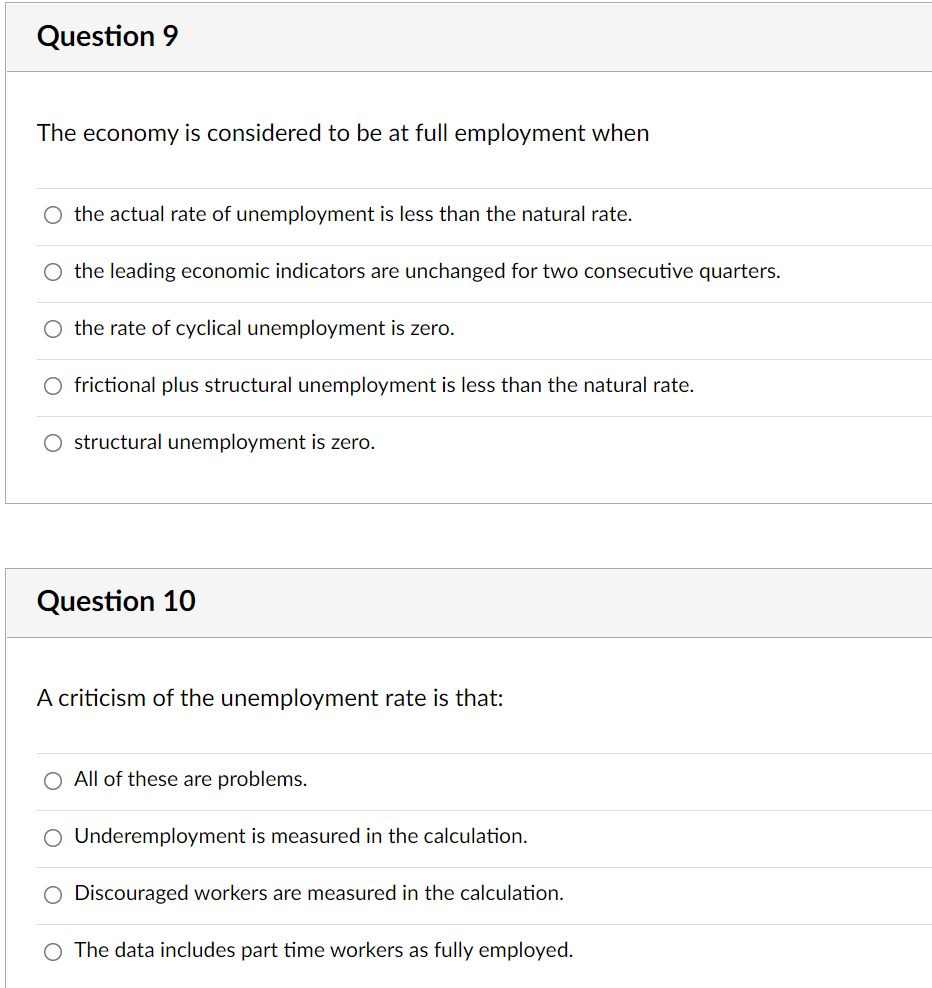Choose 'structural unemployment is zero' for Question 9
Viewport: 932px width, 988px height.
click(52, 442)
